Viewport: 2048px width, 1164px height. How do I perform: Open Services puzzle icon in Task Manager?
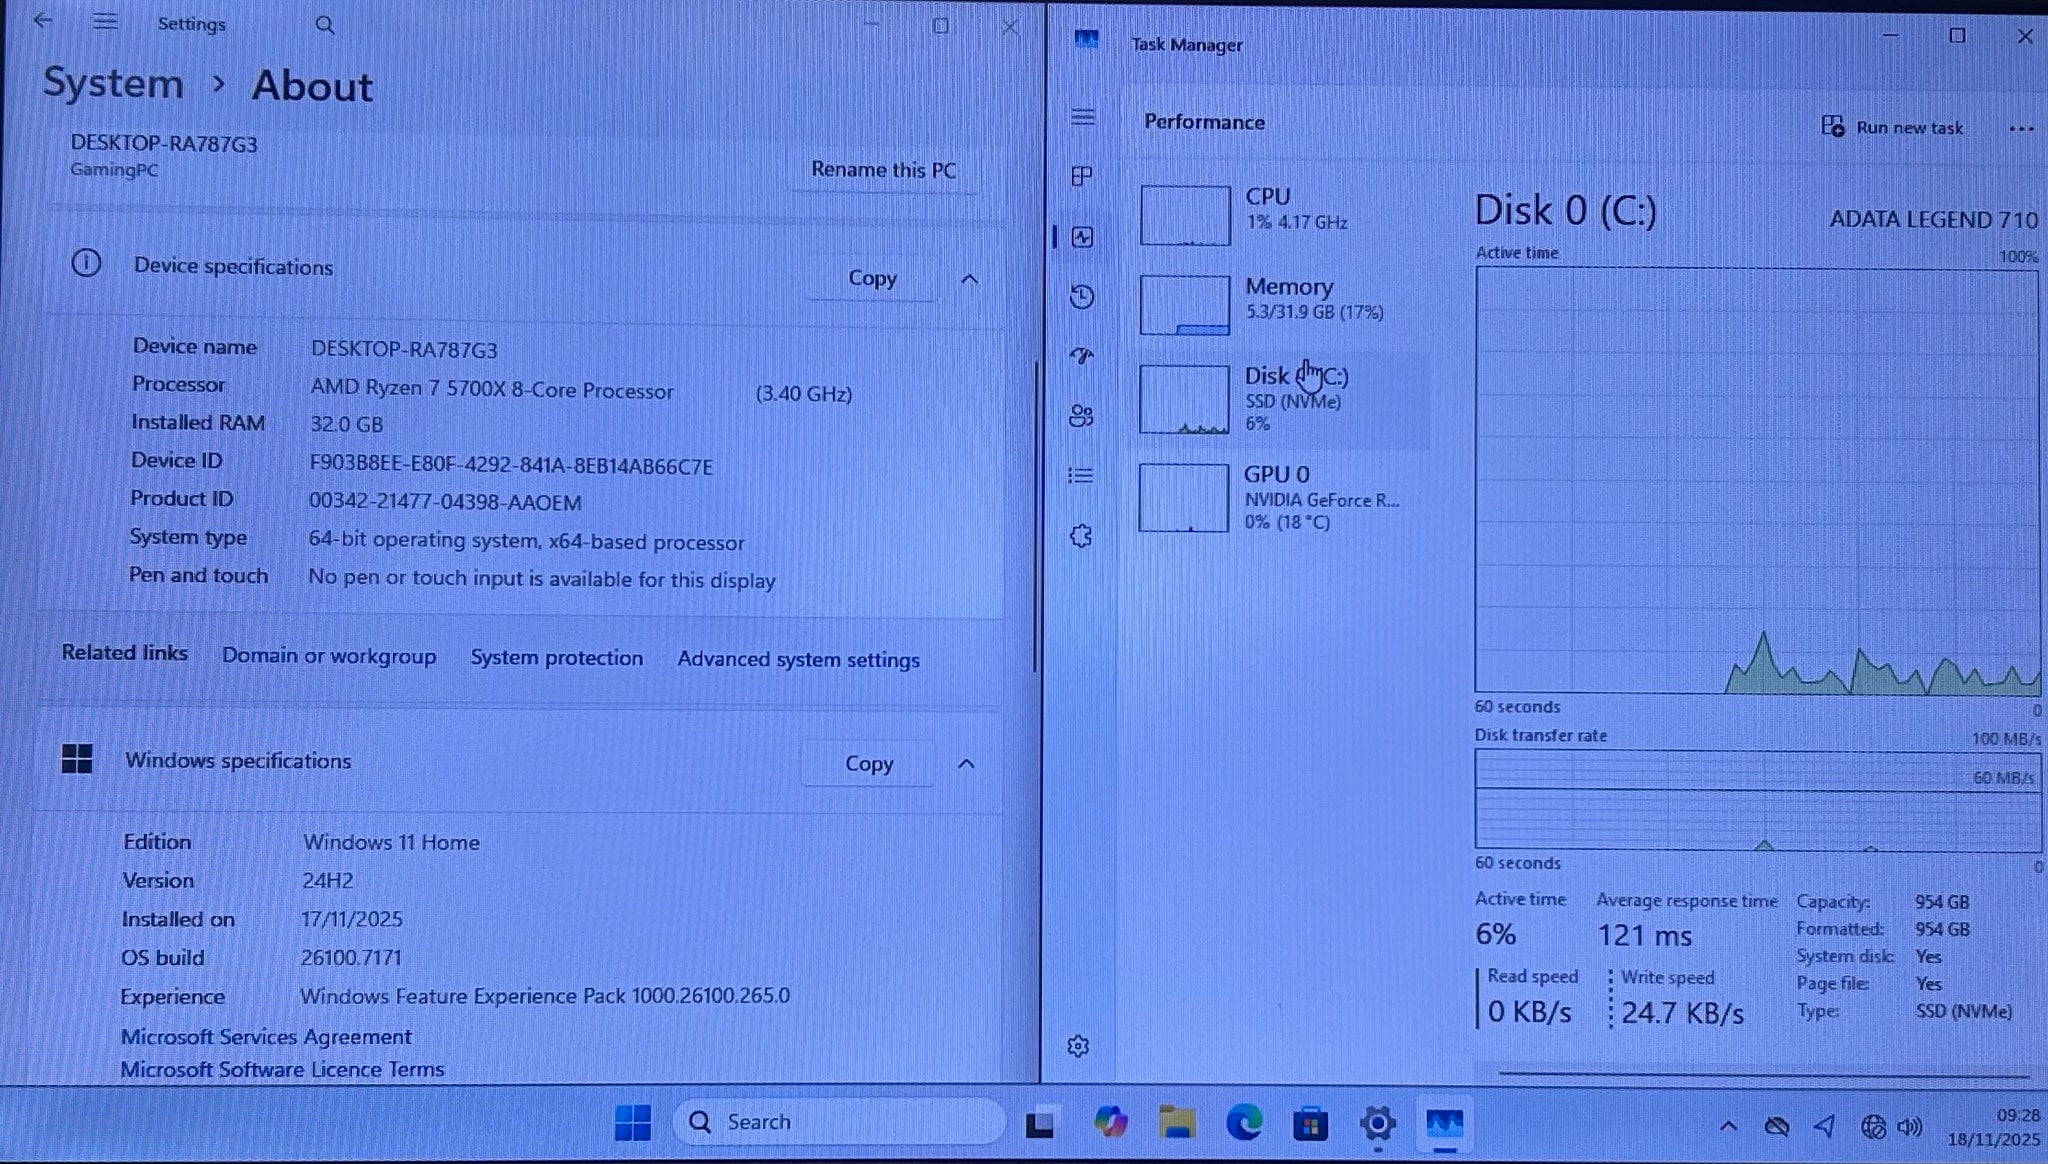(1081, 536)
